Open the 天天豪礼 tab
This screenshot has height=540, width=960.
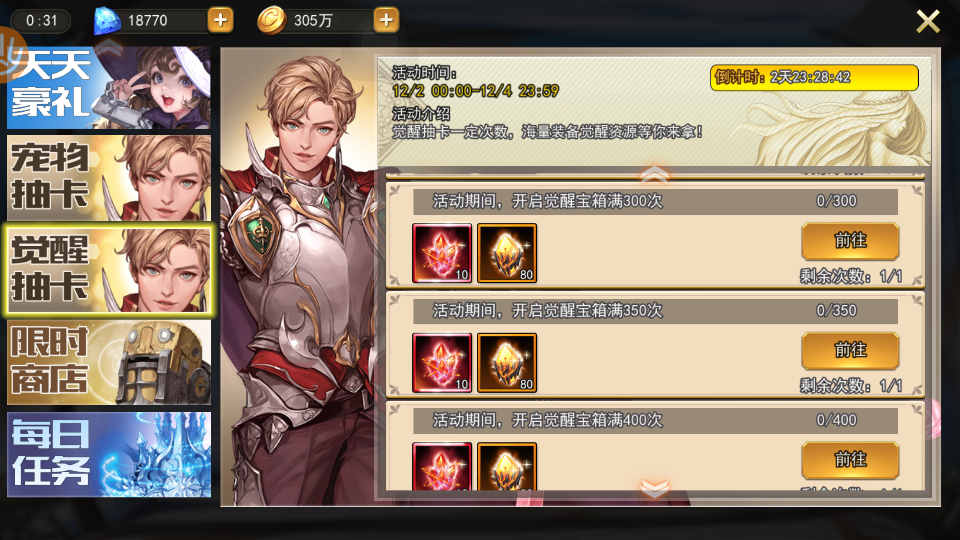[x=109, y=88]
